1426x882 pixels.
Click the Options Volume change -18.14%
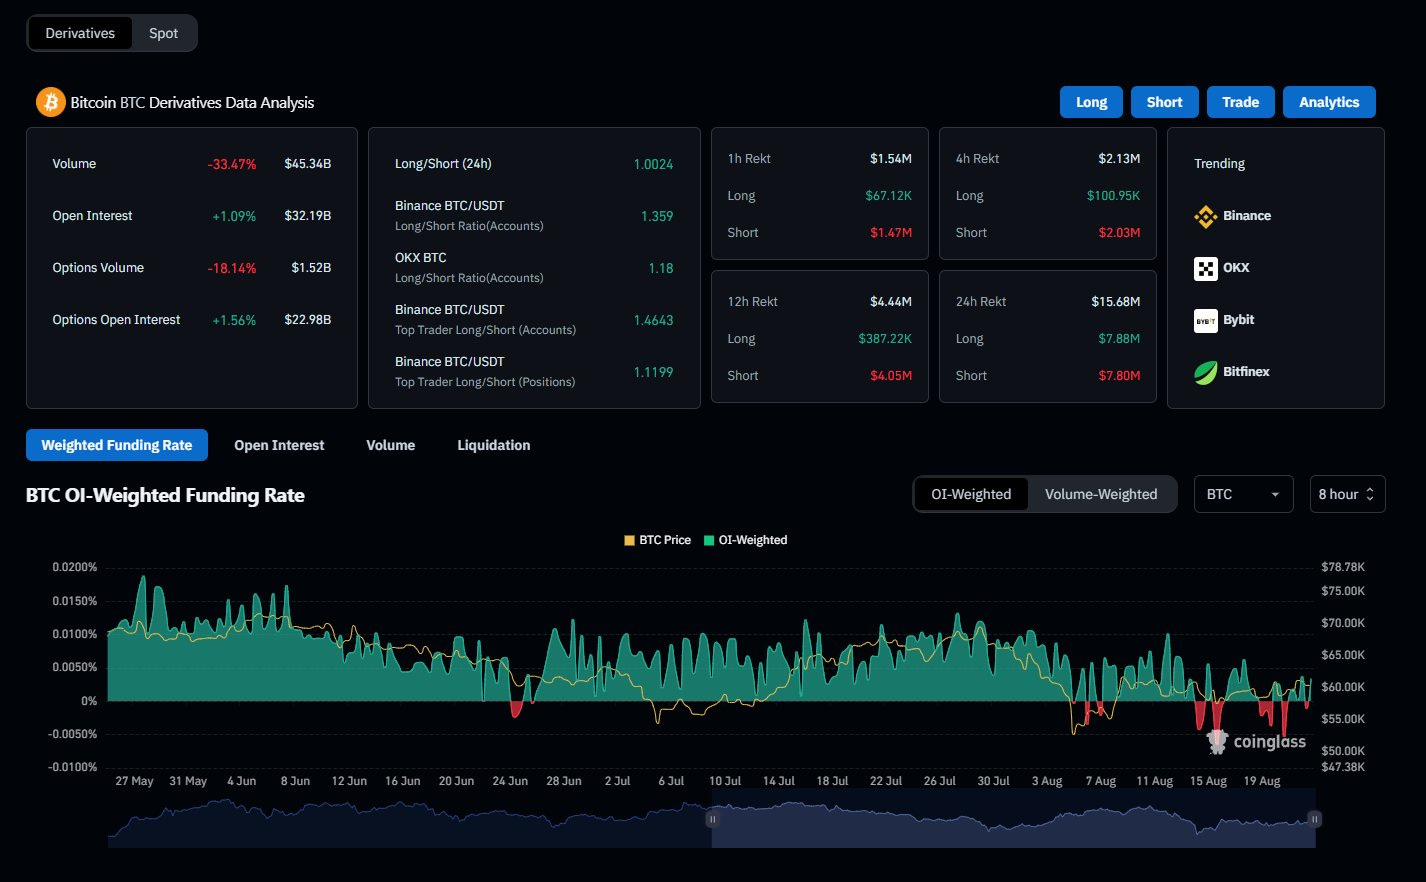232,268
